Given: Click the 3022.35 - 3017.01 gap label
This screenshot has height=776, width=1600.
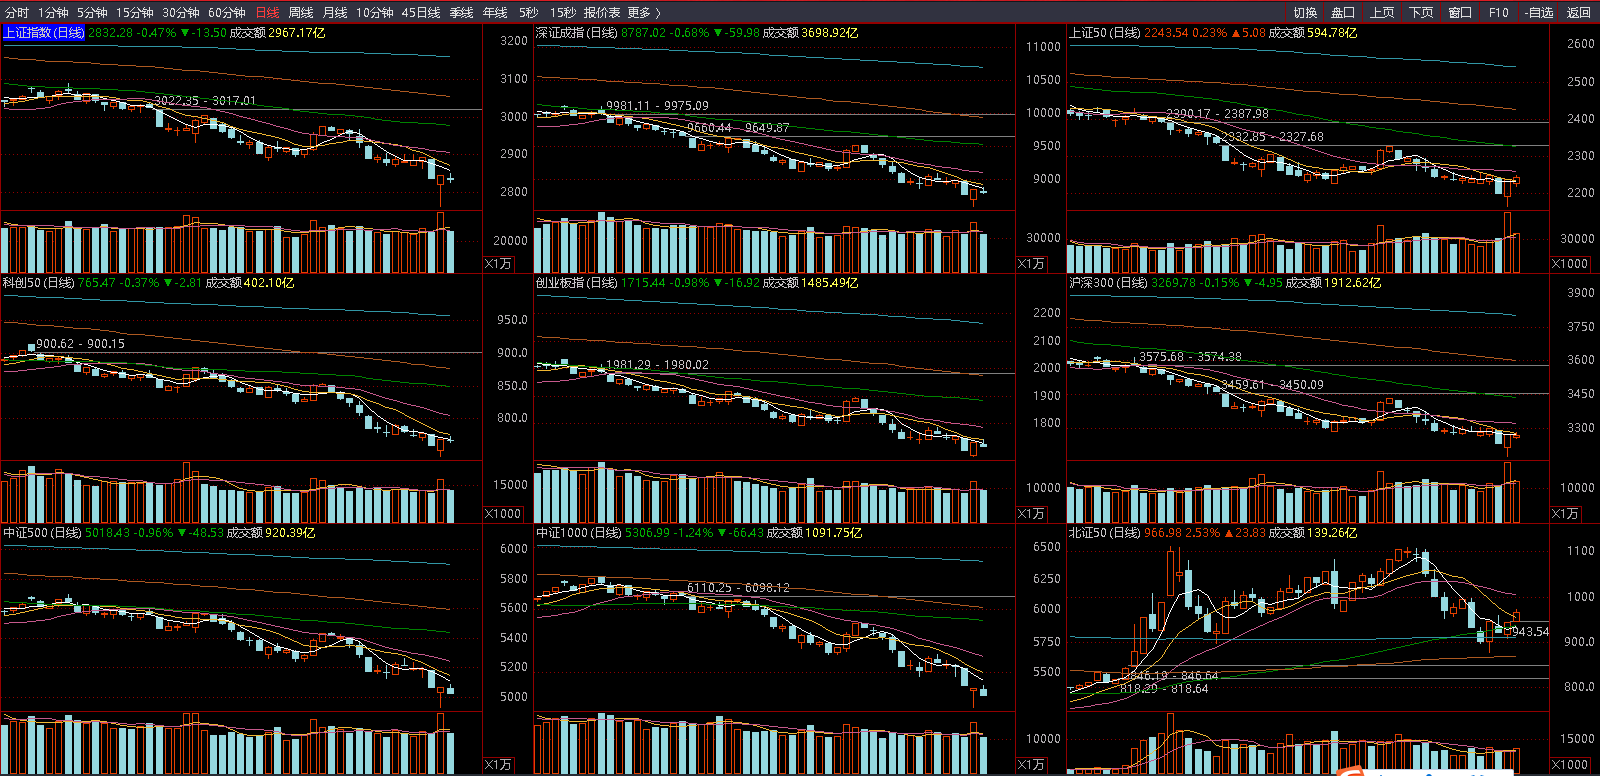Looking at the screenshot, I should click(205, 101).
